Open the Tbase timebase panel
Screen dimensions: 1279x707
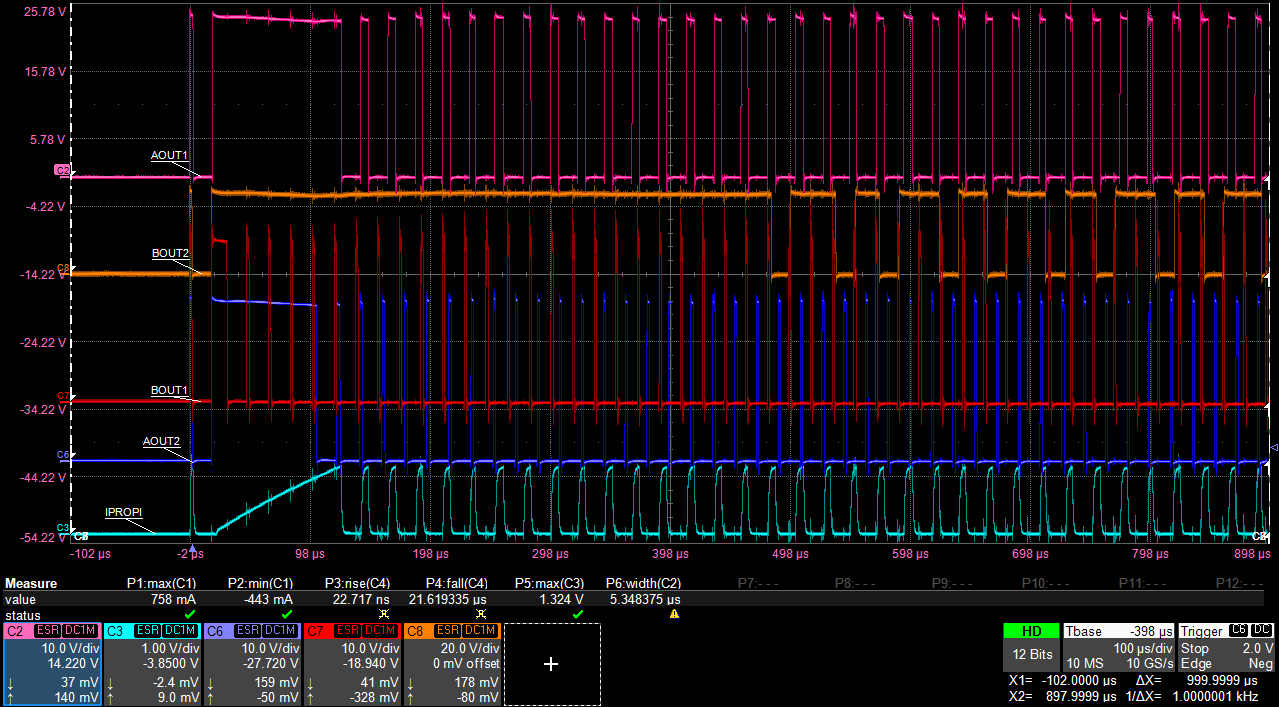(x=1085, y=630)
